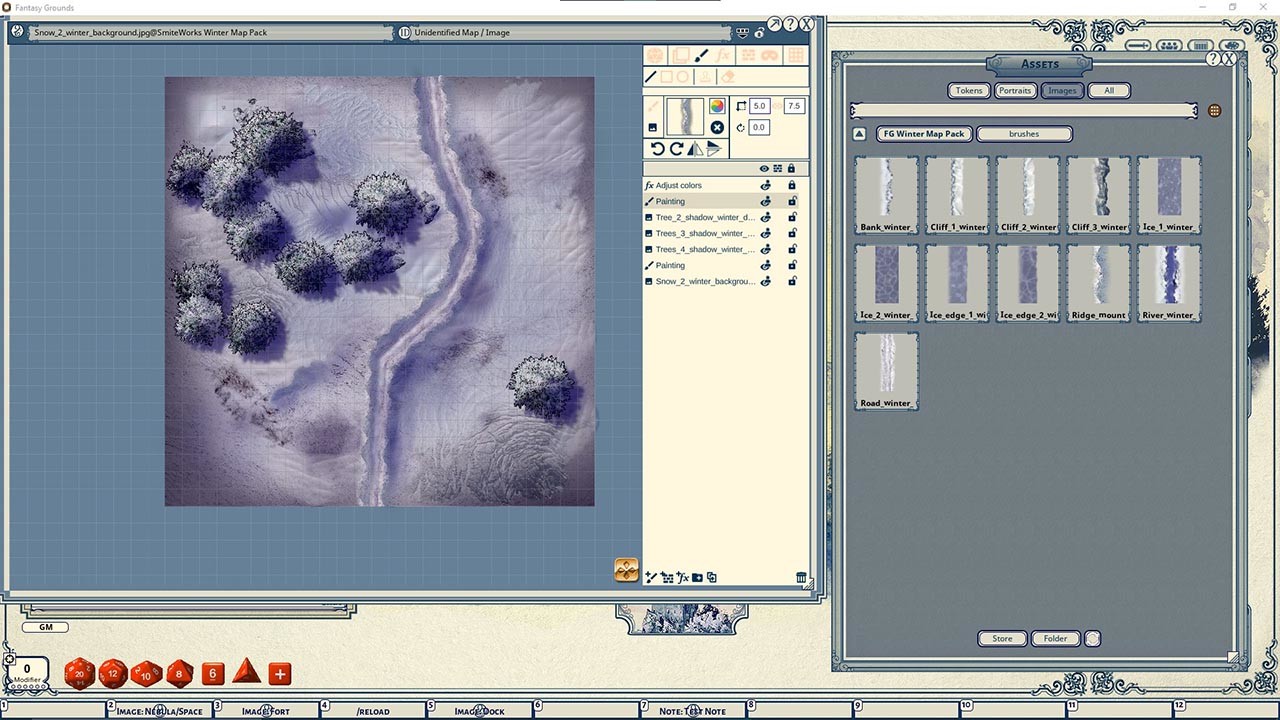Lock the Painting layer

click(791, 201)
